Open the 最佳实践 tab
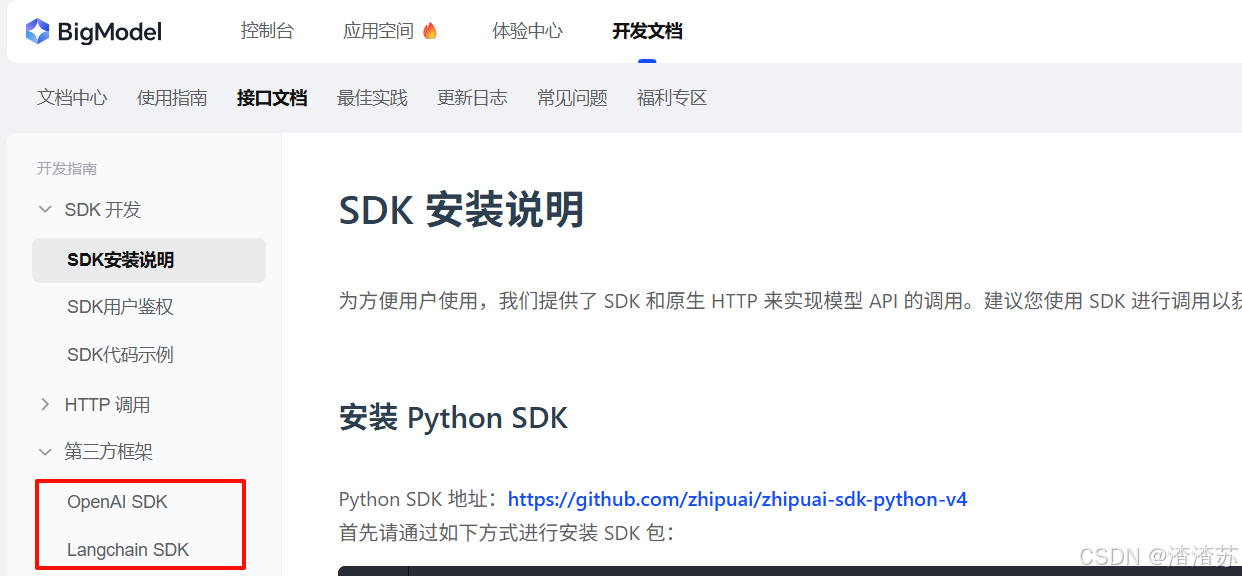This screenshot has width=1242, height=576. (372, 98)
